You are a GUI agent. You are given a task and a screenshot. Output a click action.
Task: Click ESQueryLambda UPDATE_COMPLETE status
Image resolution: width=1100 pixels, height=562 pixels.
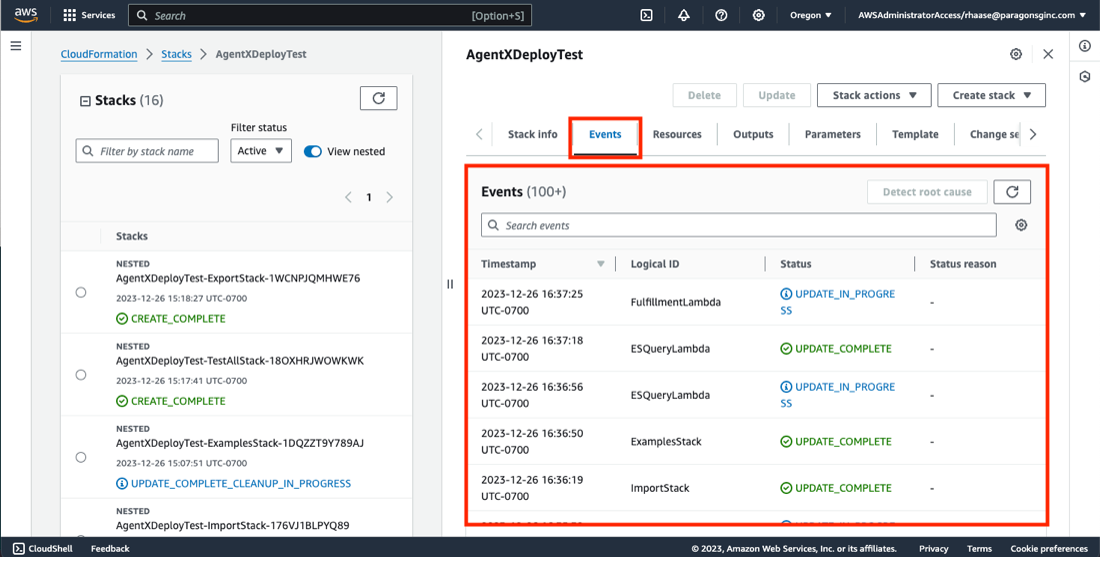click(836, 349)
